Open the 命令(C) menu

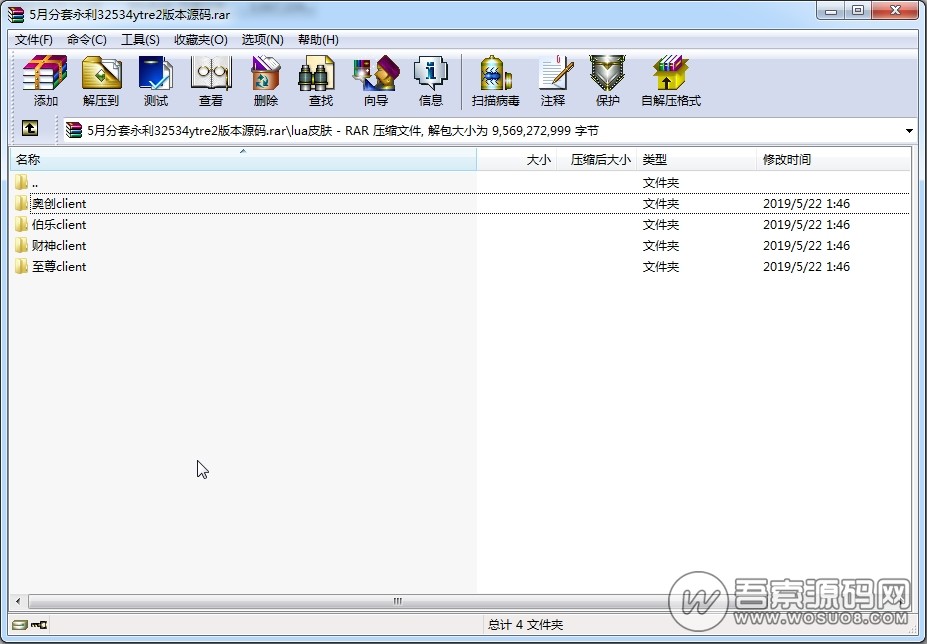tap(87, 40)
